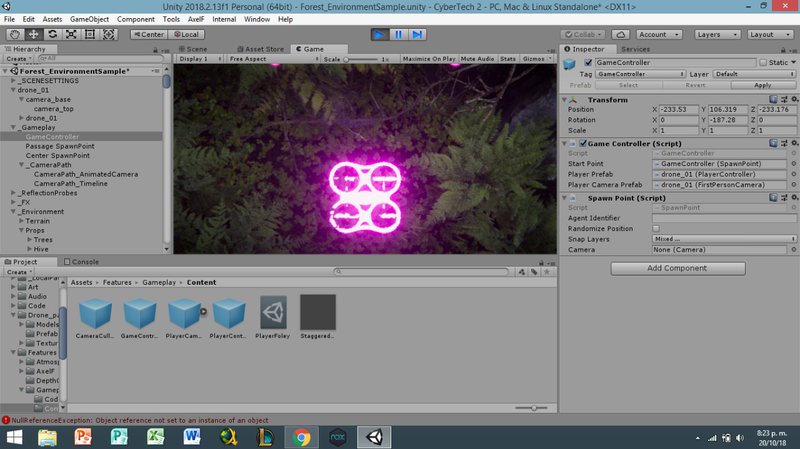Click the Project favorites star icon
Viewport: 800px width, 449px height.
tap(547, 272)
